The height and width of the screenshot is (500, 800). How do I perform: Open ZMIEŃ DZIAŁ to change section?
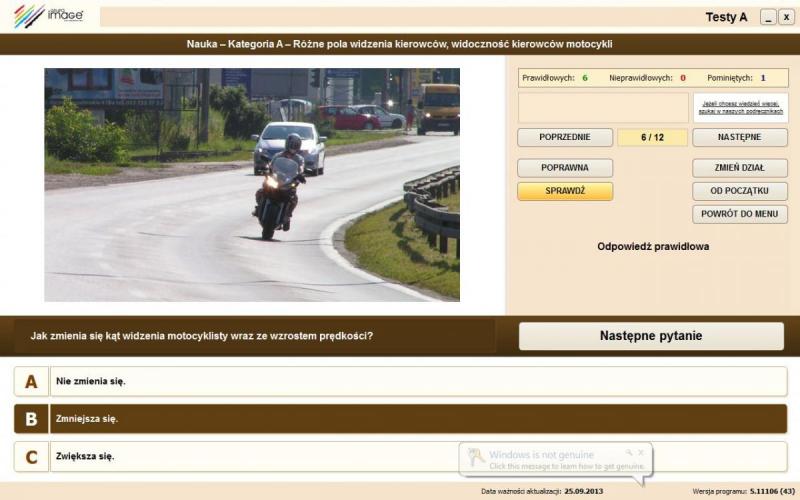(739, 168)
